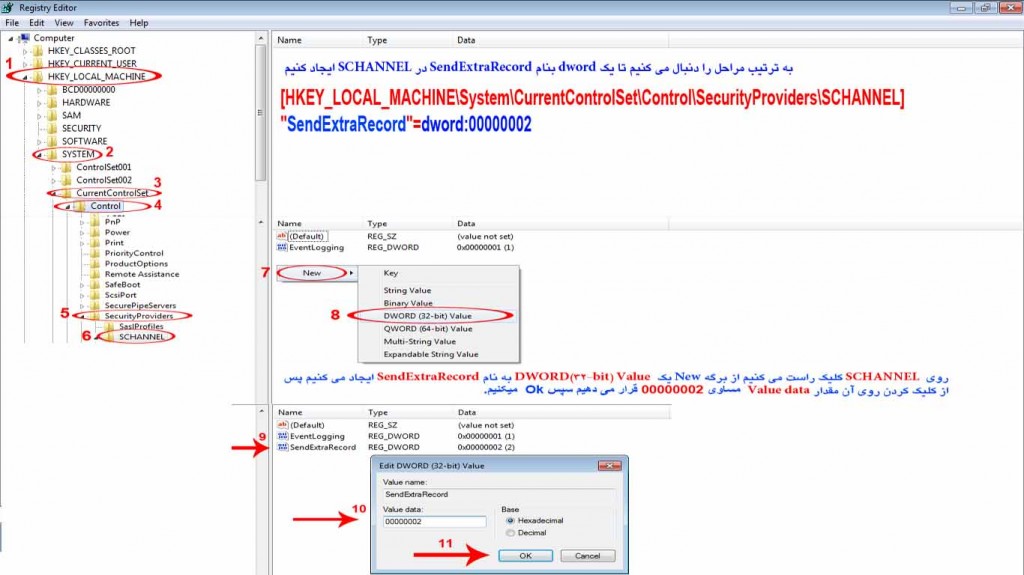This screenshot has width=1024, height=575.
Task: Click the Value data input field
Action: click(434, 521)
